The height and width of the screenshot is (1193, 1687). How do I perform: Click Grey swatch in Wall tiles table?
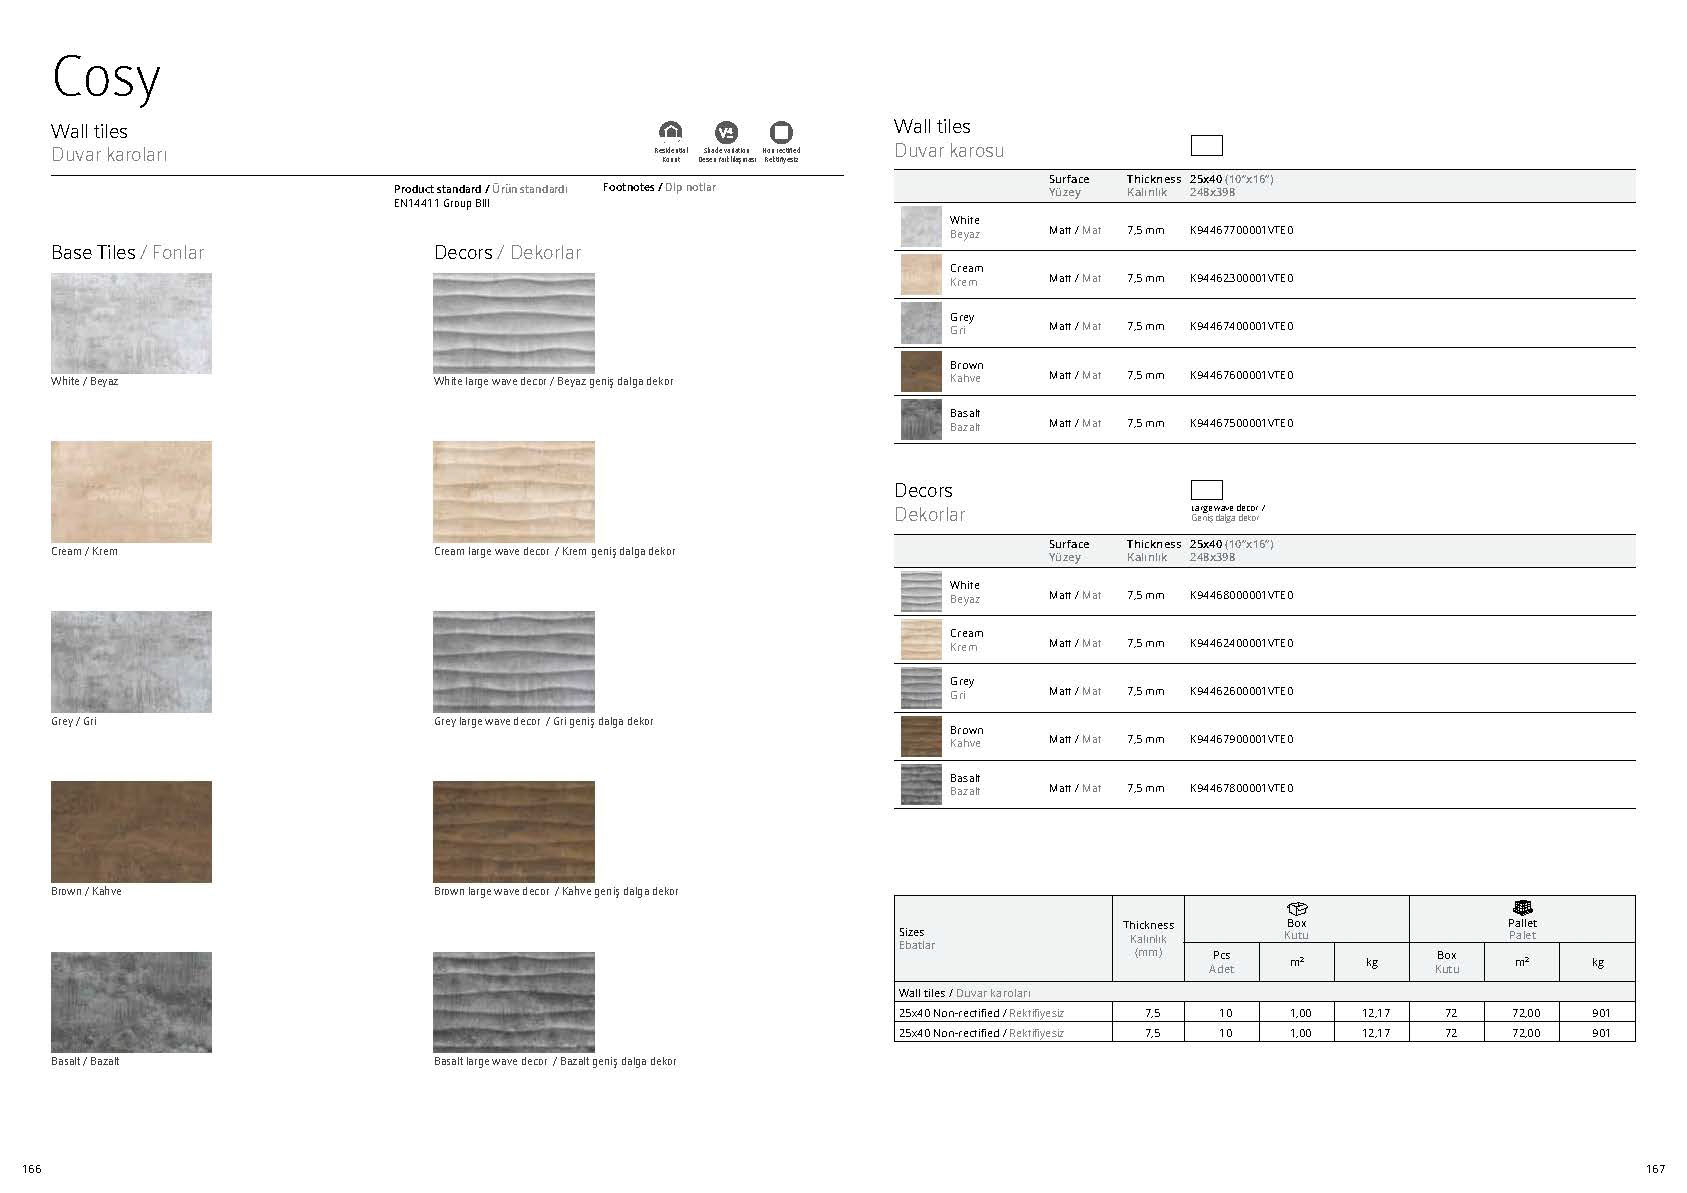[921, 323]
